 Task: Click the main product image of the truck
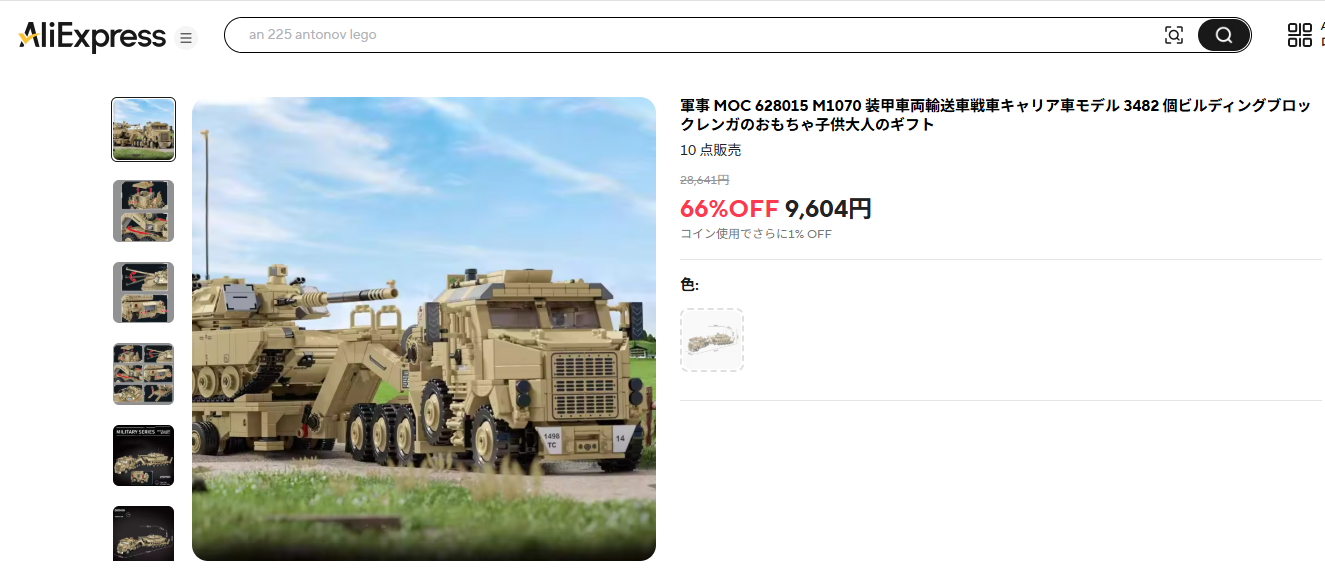pos(424,329)
